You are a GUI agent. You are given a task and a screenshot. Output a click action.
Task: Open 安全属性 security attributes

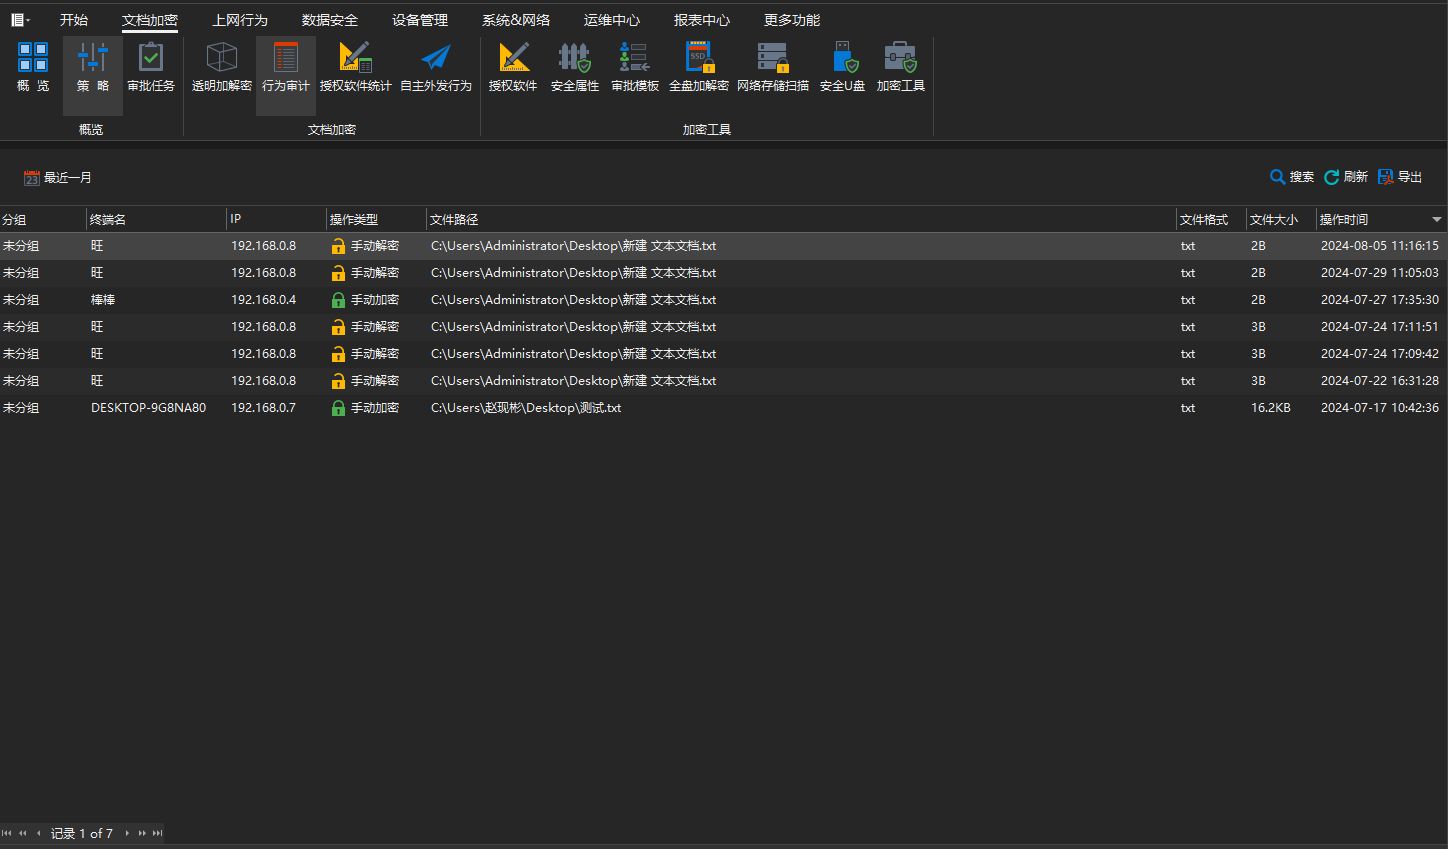click(x=575, y=67)
